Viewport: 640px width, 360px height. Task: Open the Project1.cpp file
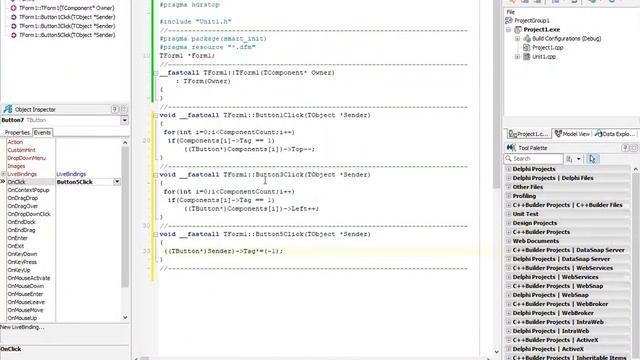tap(547, 48)
